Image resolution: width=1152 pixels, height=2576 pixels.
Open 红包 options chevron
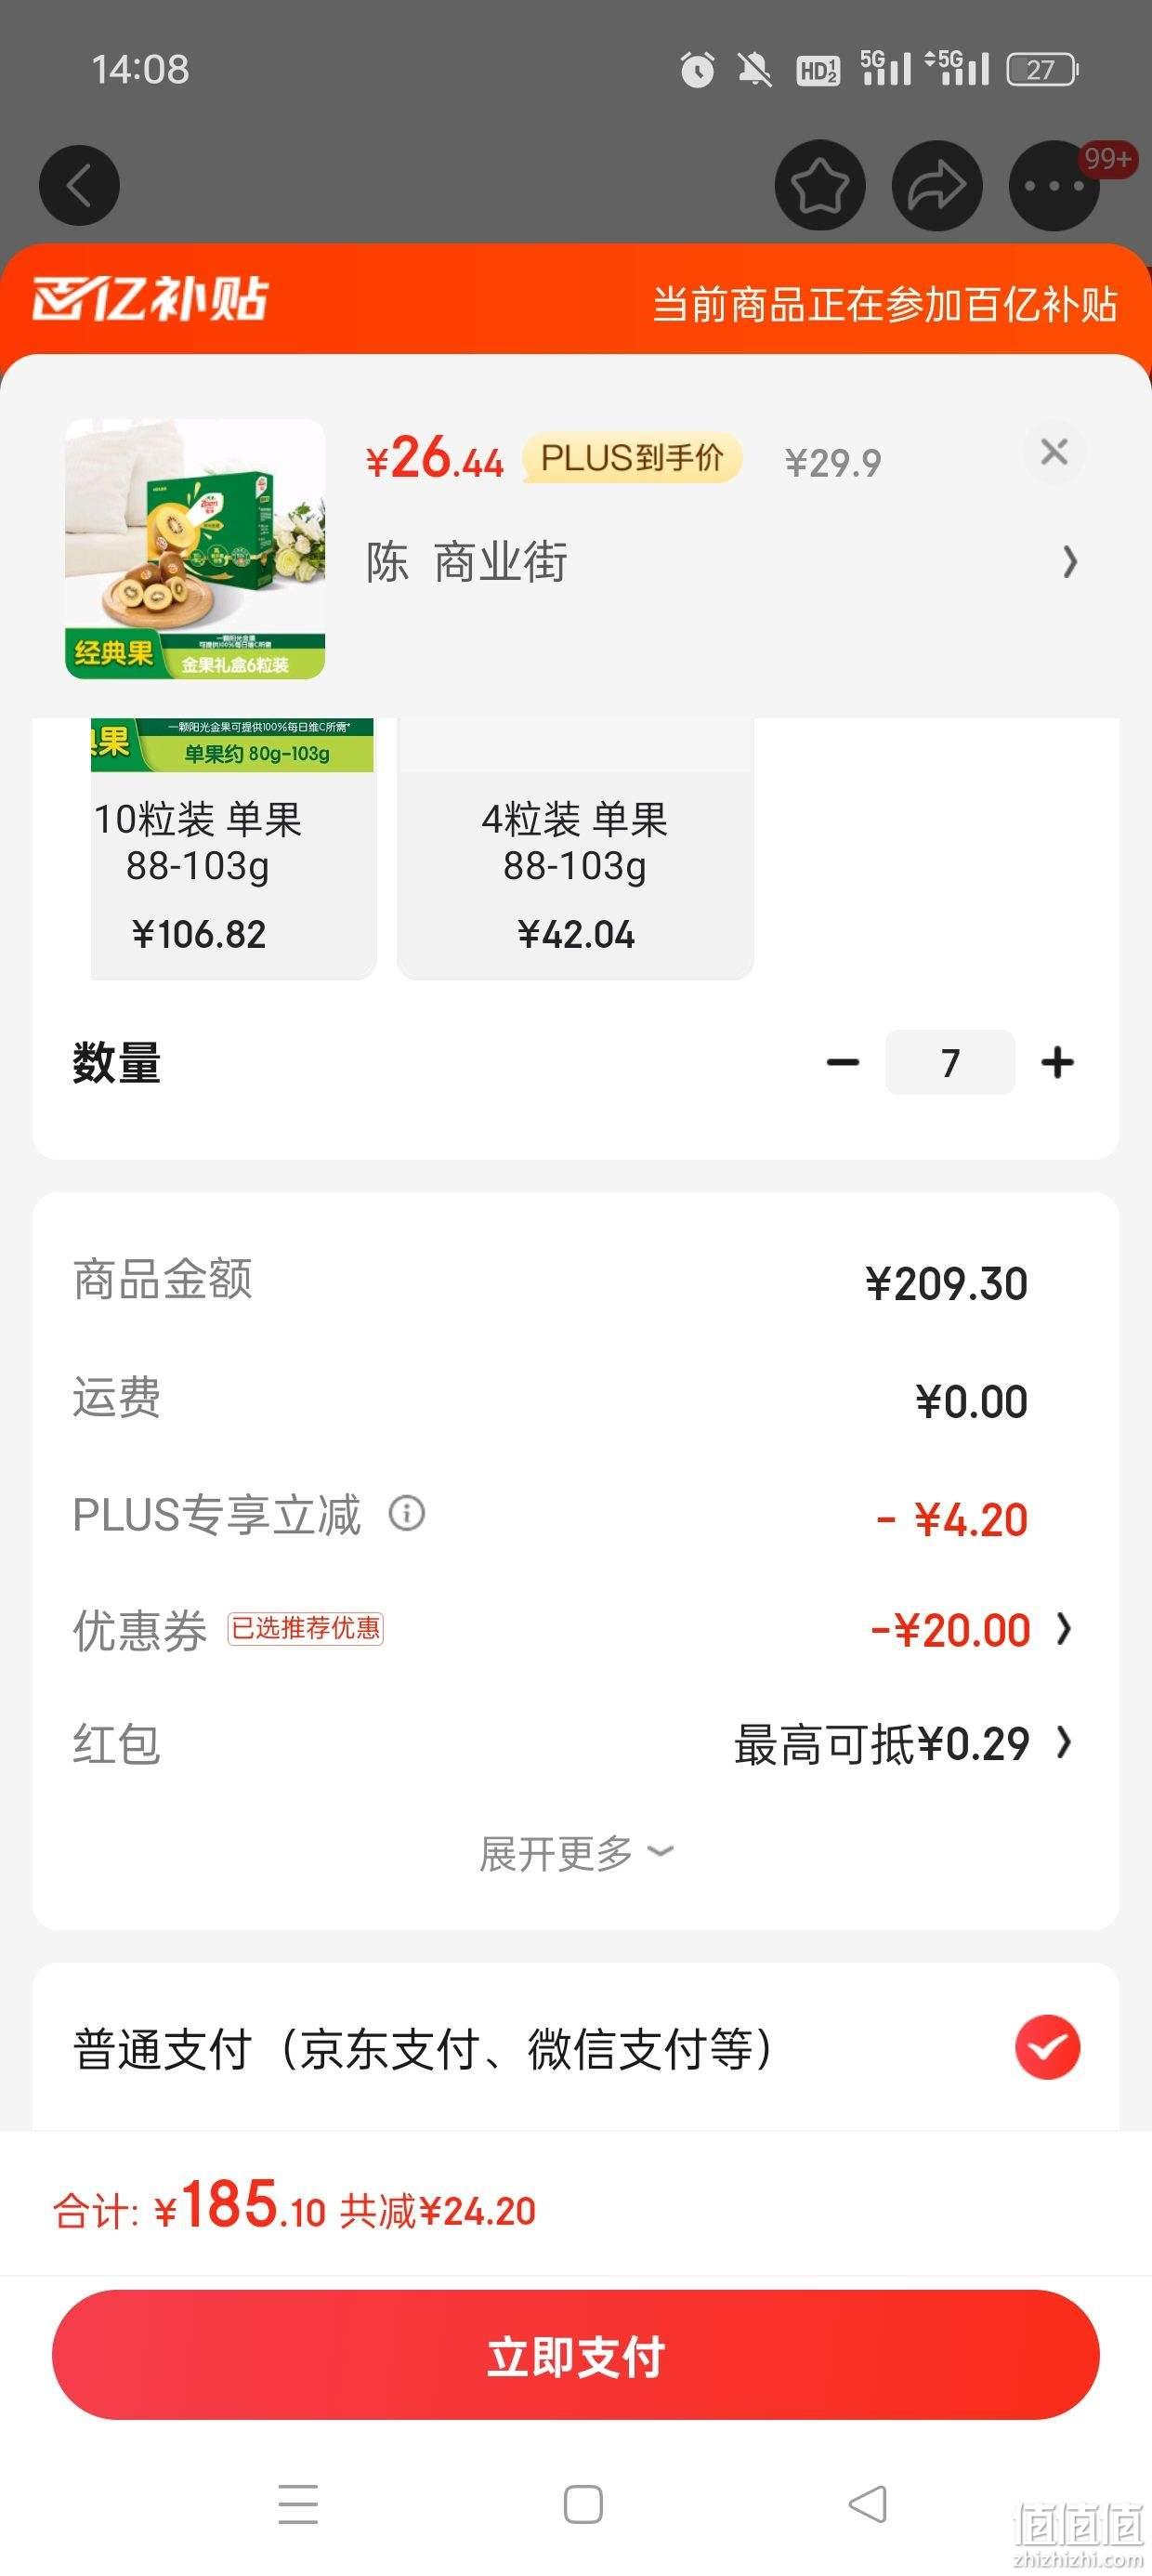[x=1064, y=1743]
